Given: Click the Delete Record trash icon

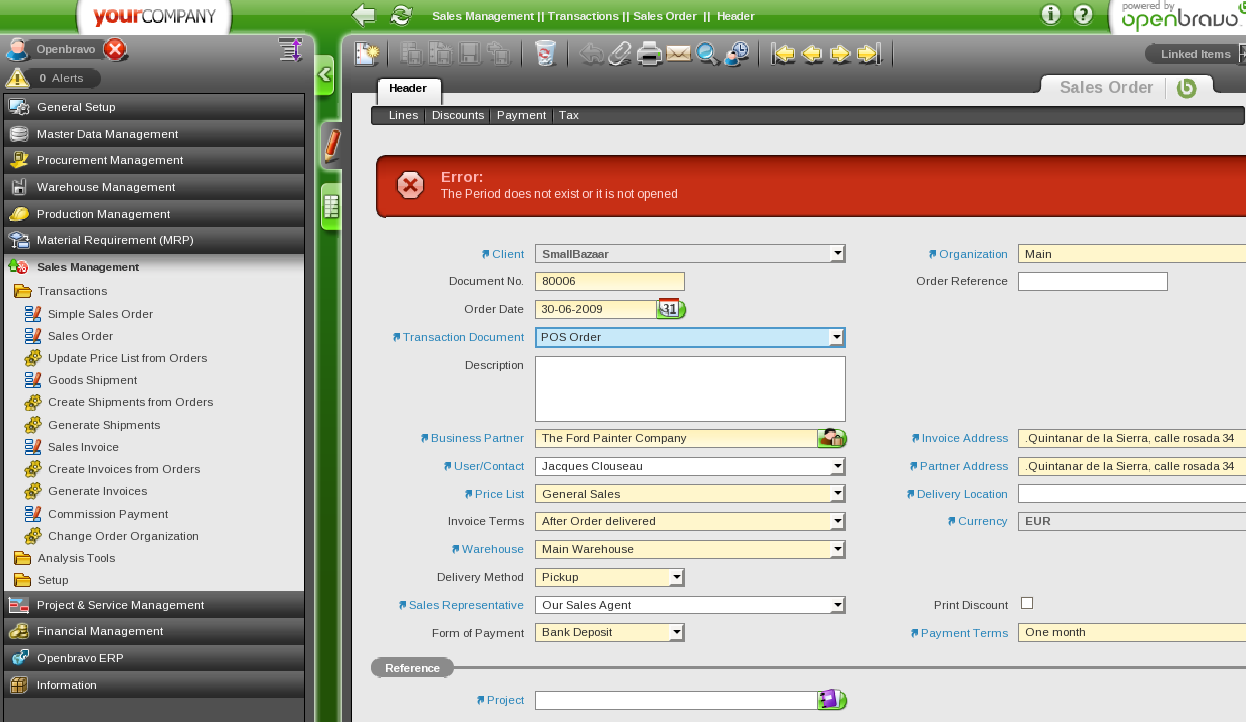Looking at the screenshot, I should (545, 54).
